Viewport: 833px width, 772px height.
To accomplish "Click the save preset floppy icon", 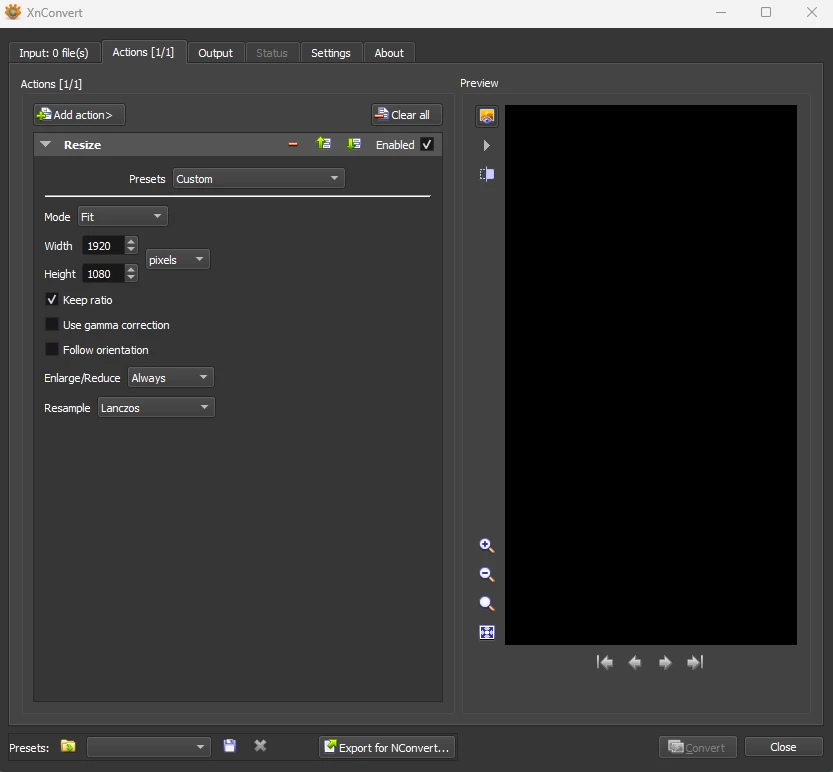I will pos(230,746).
